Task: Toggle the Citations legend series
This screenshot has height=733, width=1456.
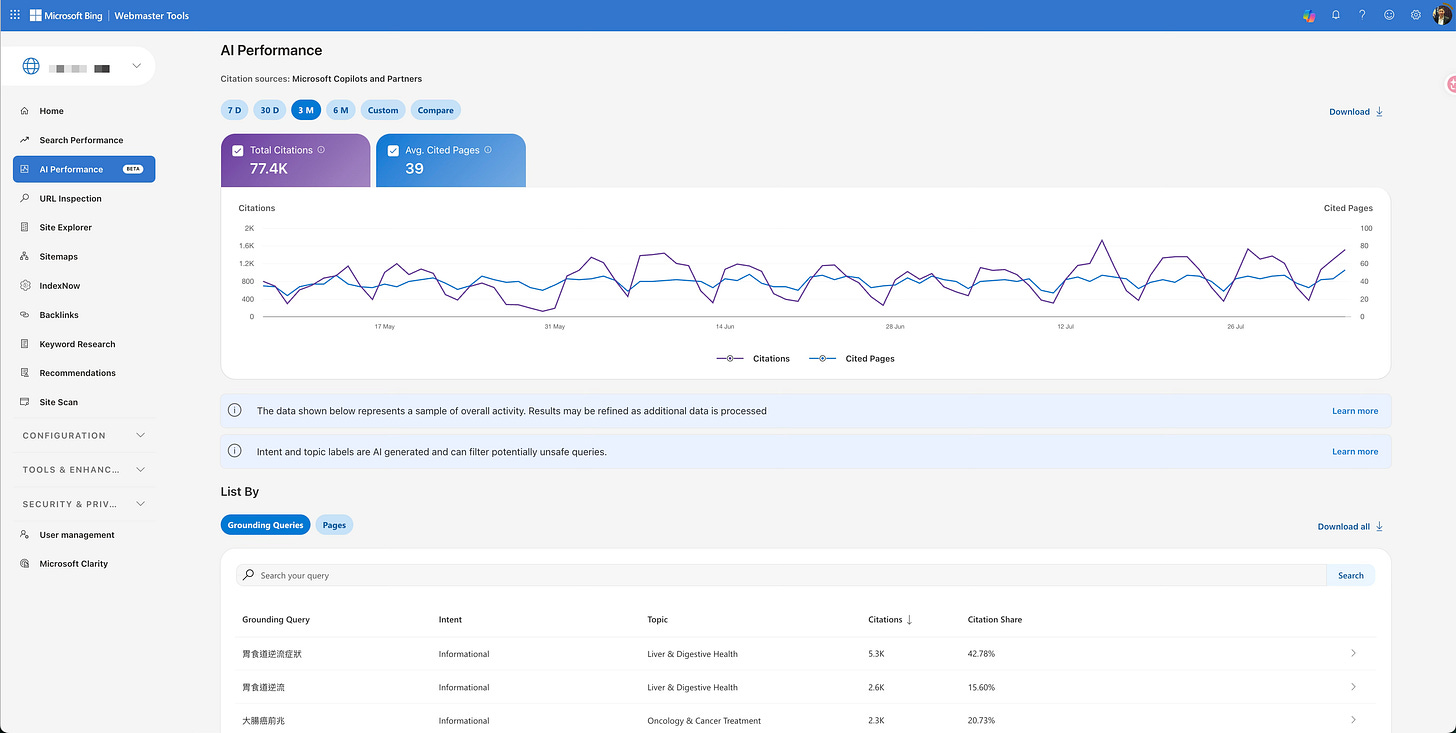Action: tap(753, 358)
